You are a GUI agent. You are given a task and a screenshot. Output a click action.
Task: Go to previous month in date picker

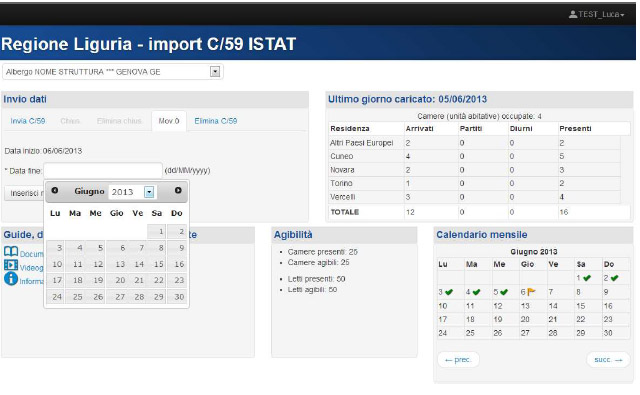tap(55, 191)
